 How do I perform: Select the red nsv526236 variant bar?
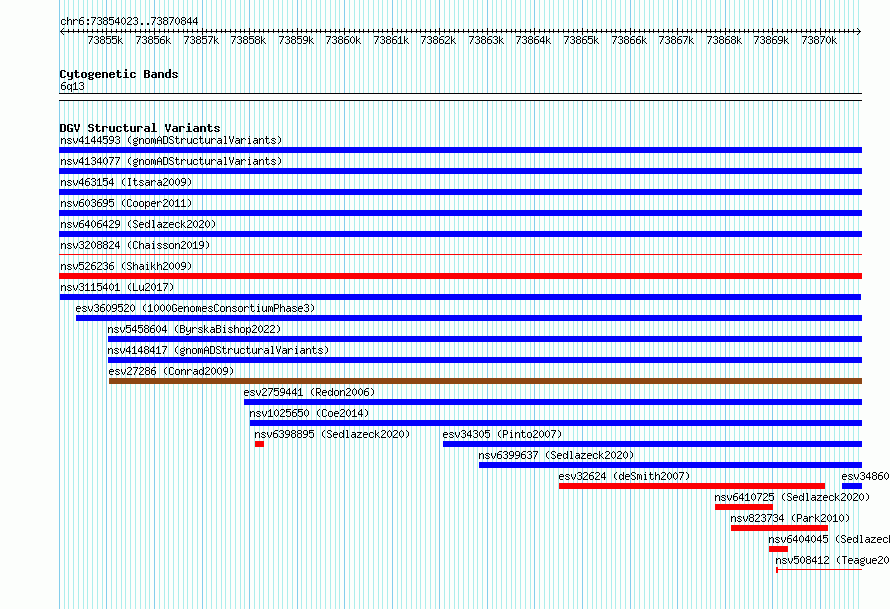(460, 276)
